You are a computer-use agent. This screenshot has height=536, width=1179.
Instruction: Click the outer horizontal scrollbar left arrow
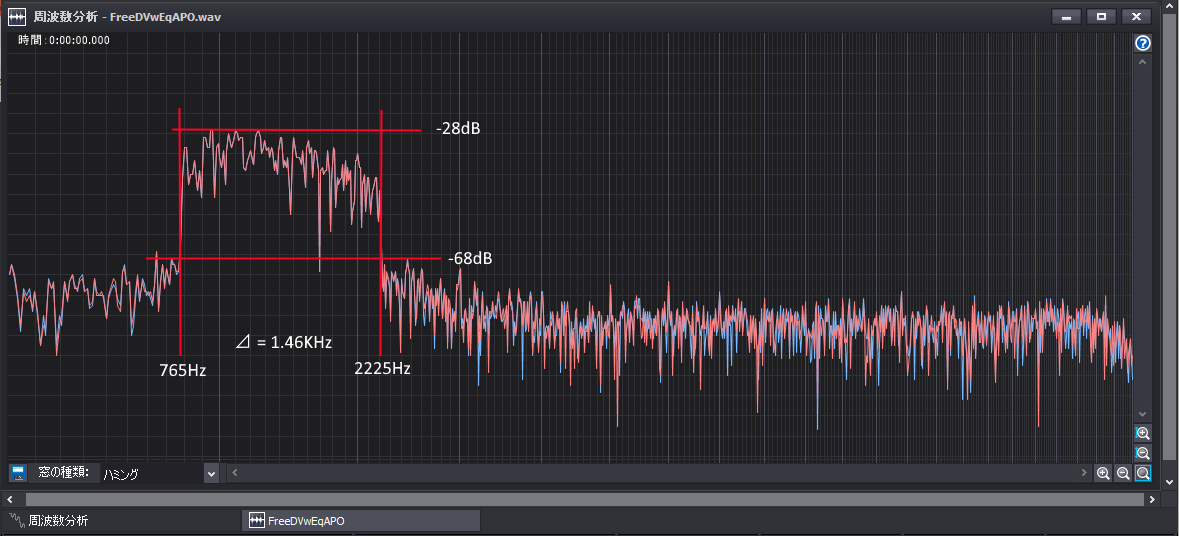click(x=11, y=499)
